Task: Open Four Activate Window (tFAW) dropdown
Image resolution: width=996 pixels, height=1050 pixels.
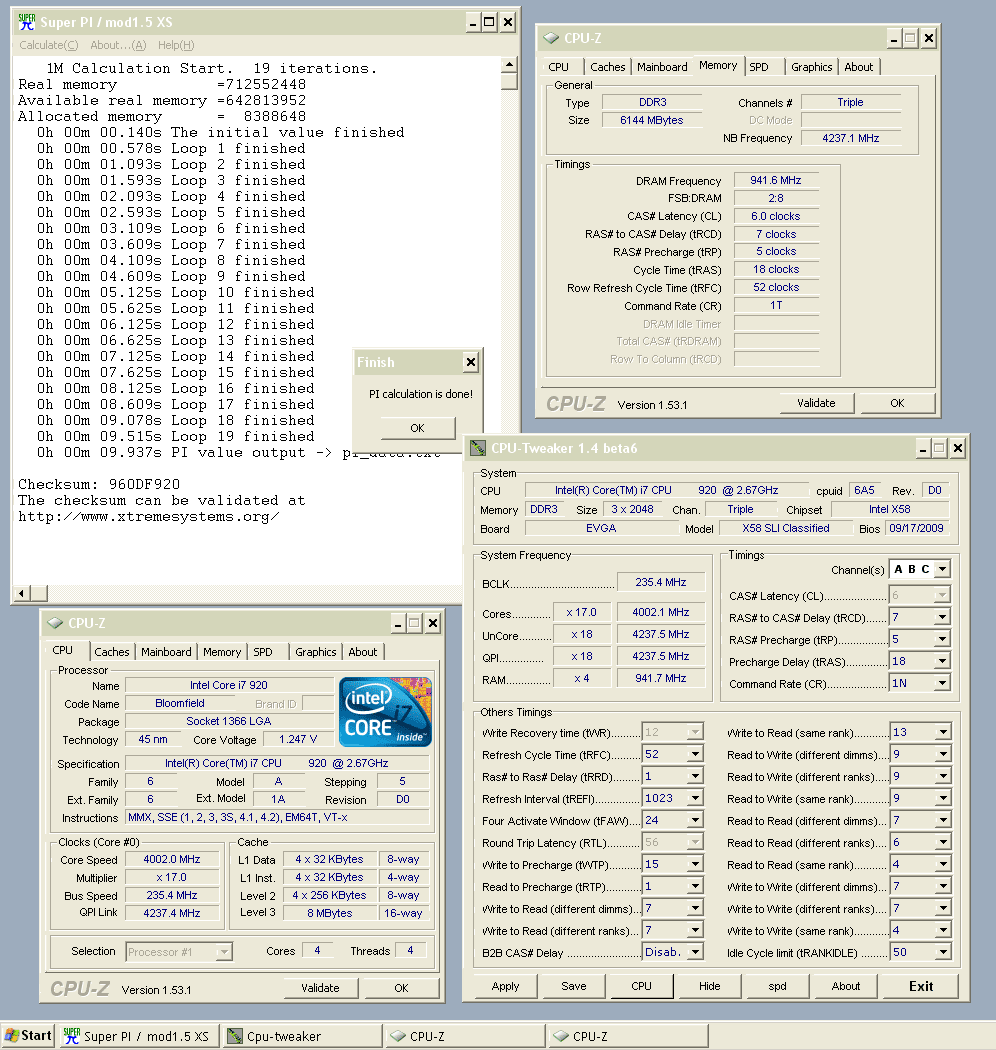Action: point(695,820)
